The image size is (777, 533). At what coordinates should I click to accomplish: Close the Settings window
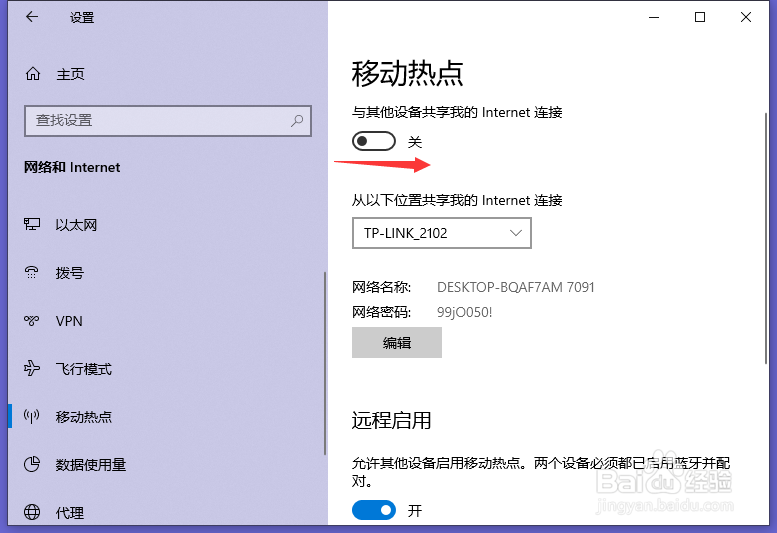pyautogui.click(x=746, y=17)
